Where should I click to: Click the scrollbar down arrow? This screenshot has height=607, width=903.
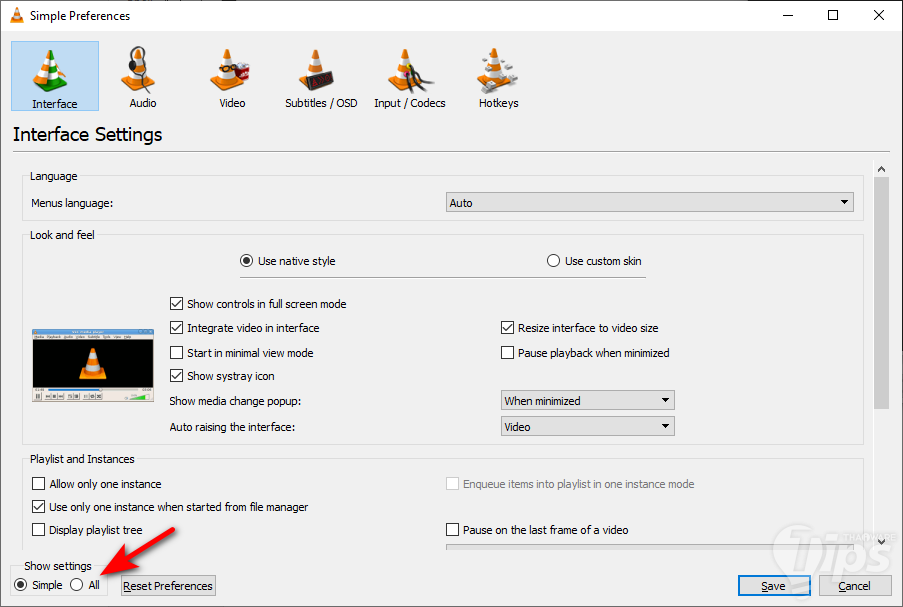[x=881, y=541]
